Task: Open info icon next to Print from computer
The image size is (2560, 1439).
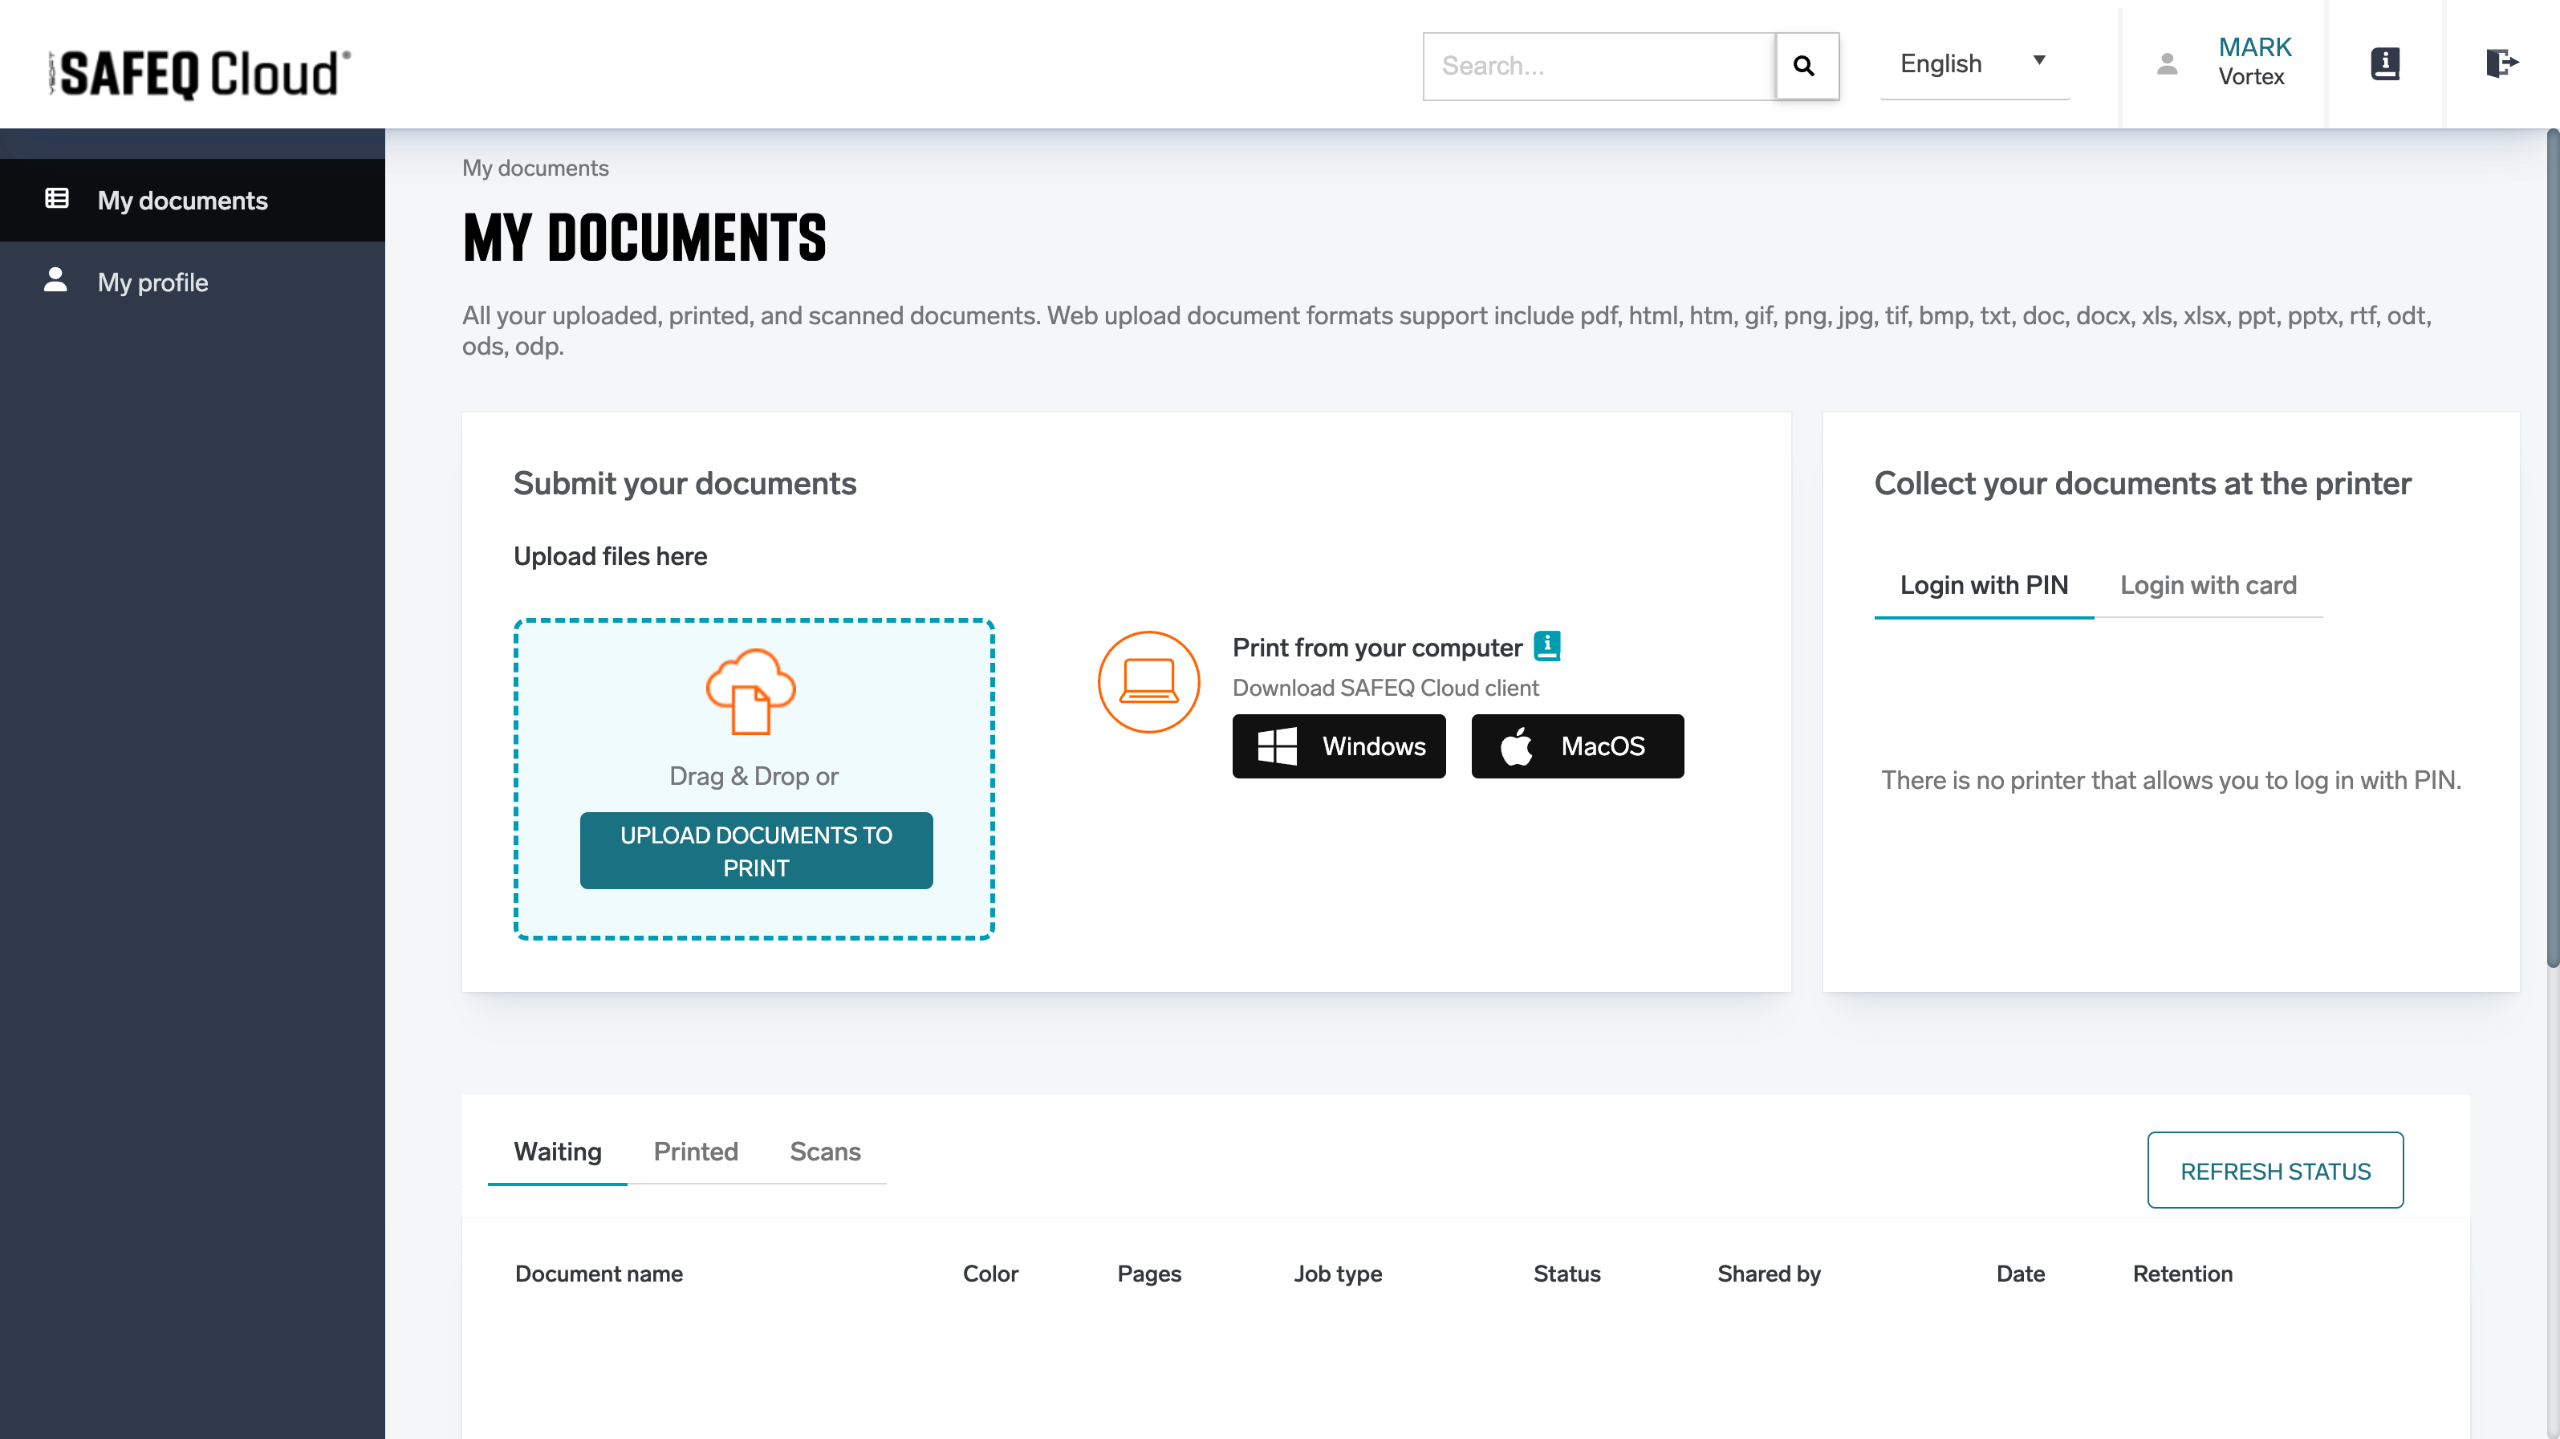Action: click(1547, 646)
